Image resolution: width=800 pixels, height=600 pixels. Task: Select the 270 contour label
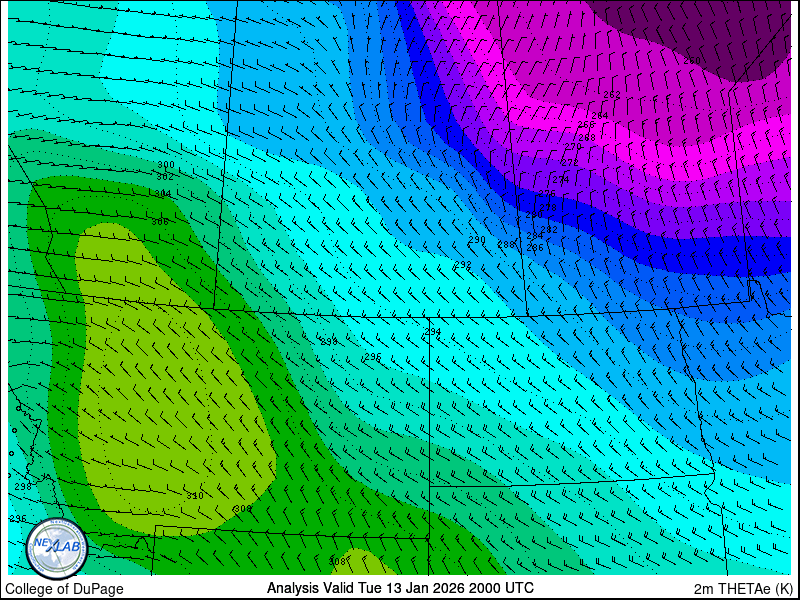click(x=573, y=147)
